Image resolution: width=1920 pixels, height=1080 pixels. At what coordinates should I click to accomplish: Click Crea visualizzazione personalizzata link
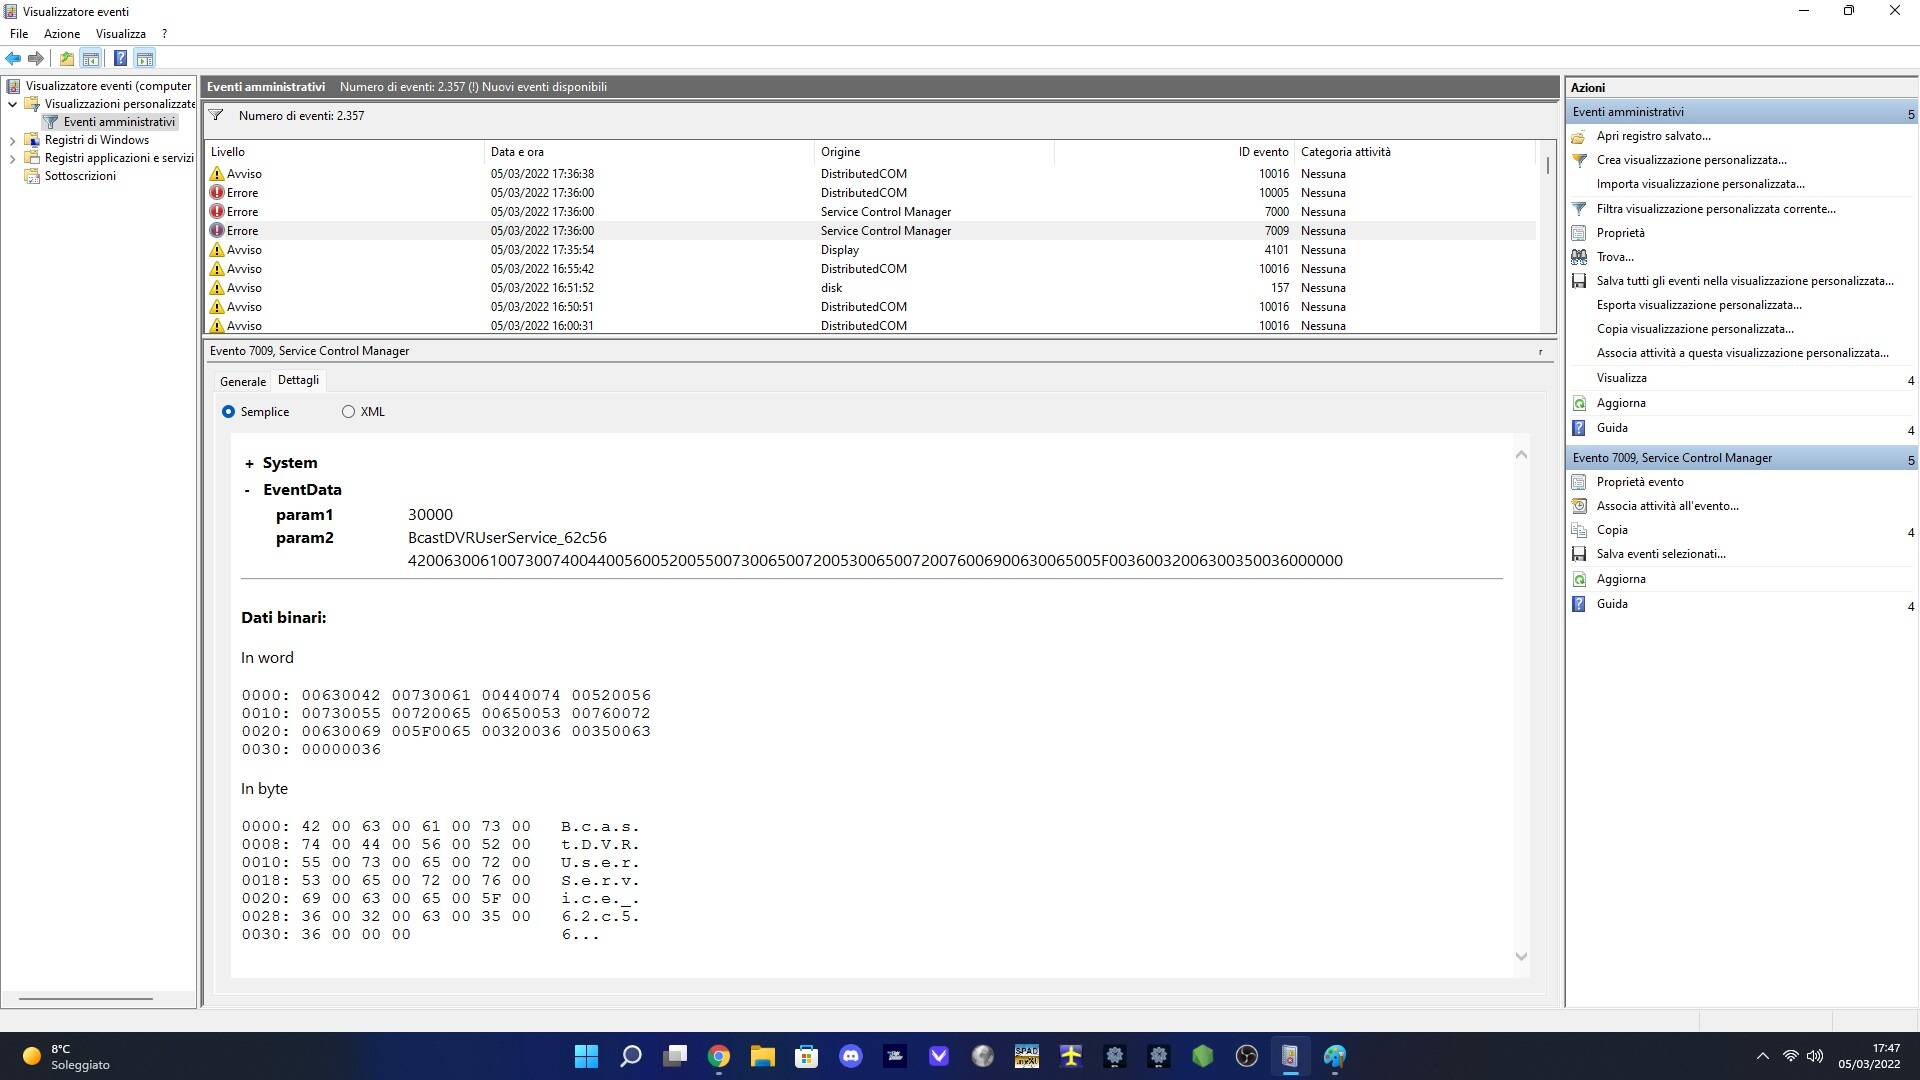tap(1691, 160)
